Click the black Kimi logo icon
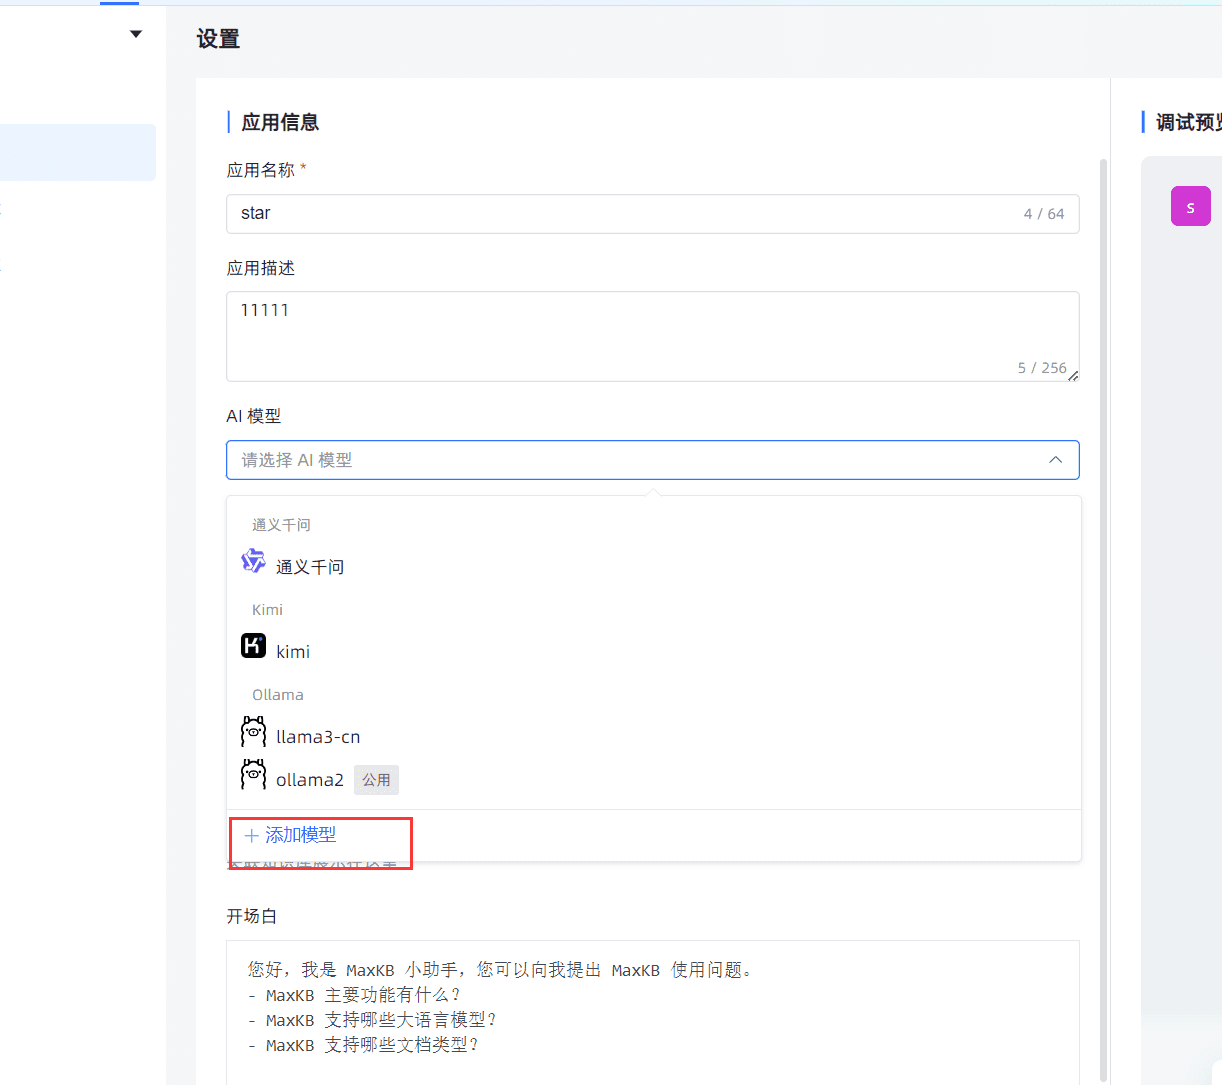This screenshot has height=1085, width=1222. (253, 646)
